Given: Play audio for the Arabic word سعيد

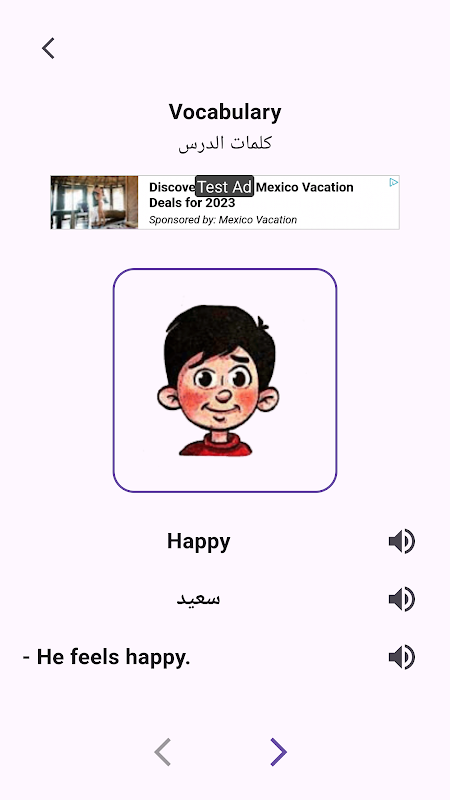Looking at the screenshot, I should tap(402, 599).
